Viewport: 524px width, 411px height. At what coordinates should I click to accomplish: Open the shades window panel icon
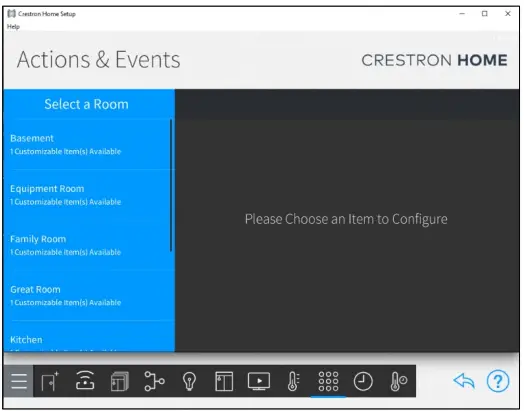(224, 381)
